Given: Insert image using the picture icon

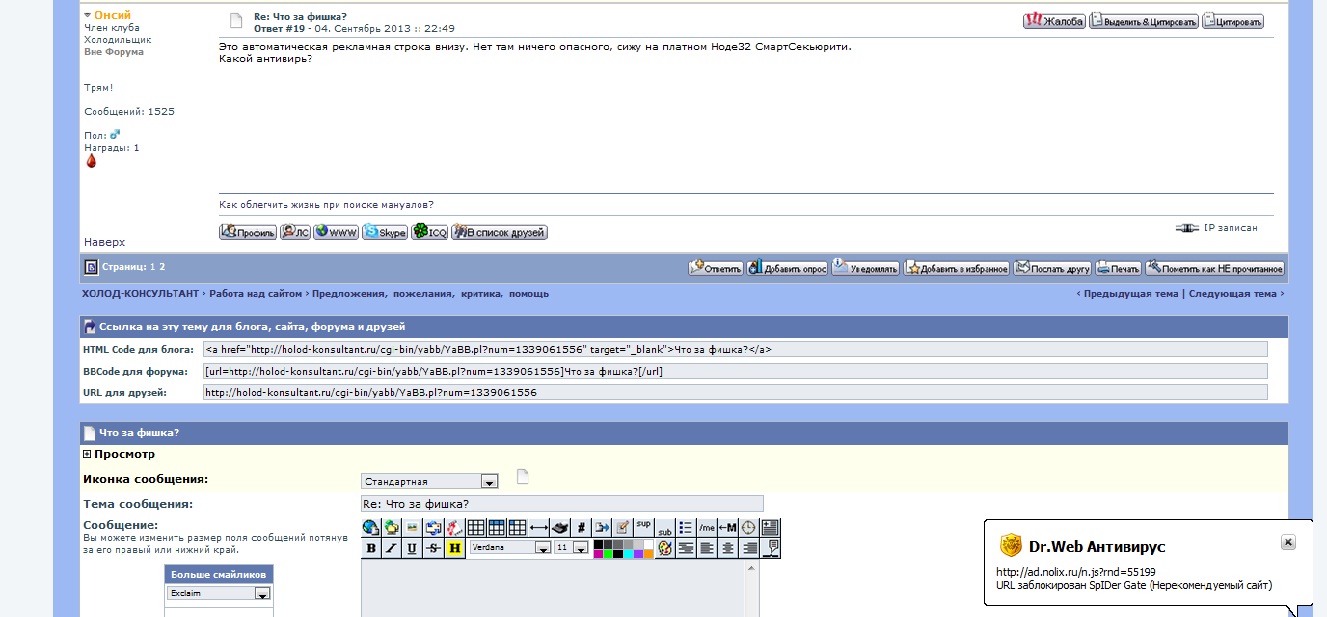Looking at the screenshot, I should [x=412, y=527].
